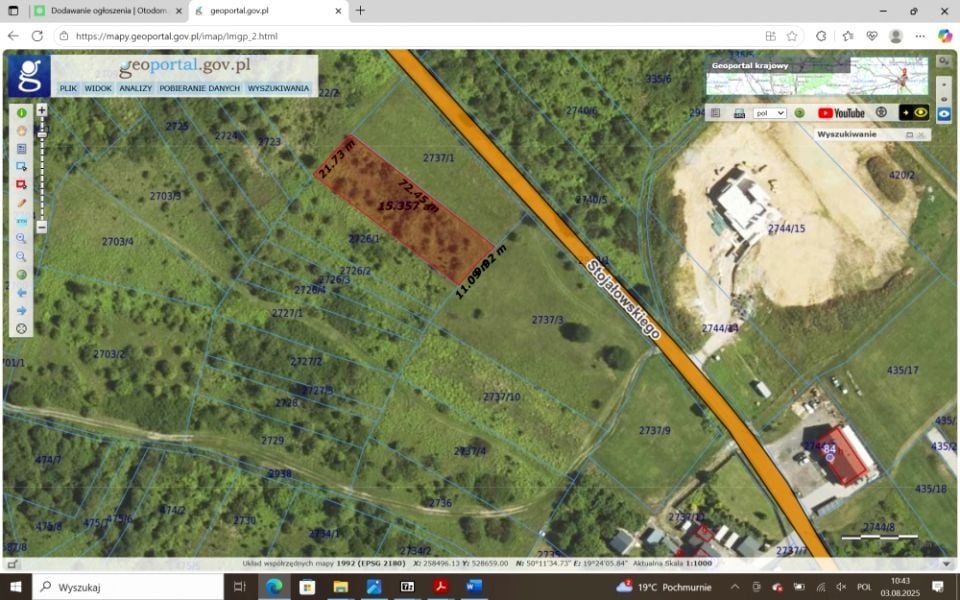This screenshot has width=960, height=600.
Task: Toggle the high-contrast yellow eye mode
Action: pyautogui.click(x=913, y=113)
